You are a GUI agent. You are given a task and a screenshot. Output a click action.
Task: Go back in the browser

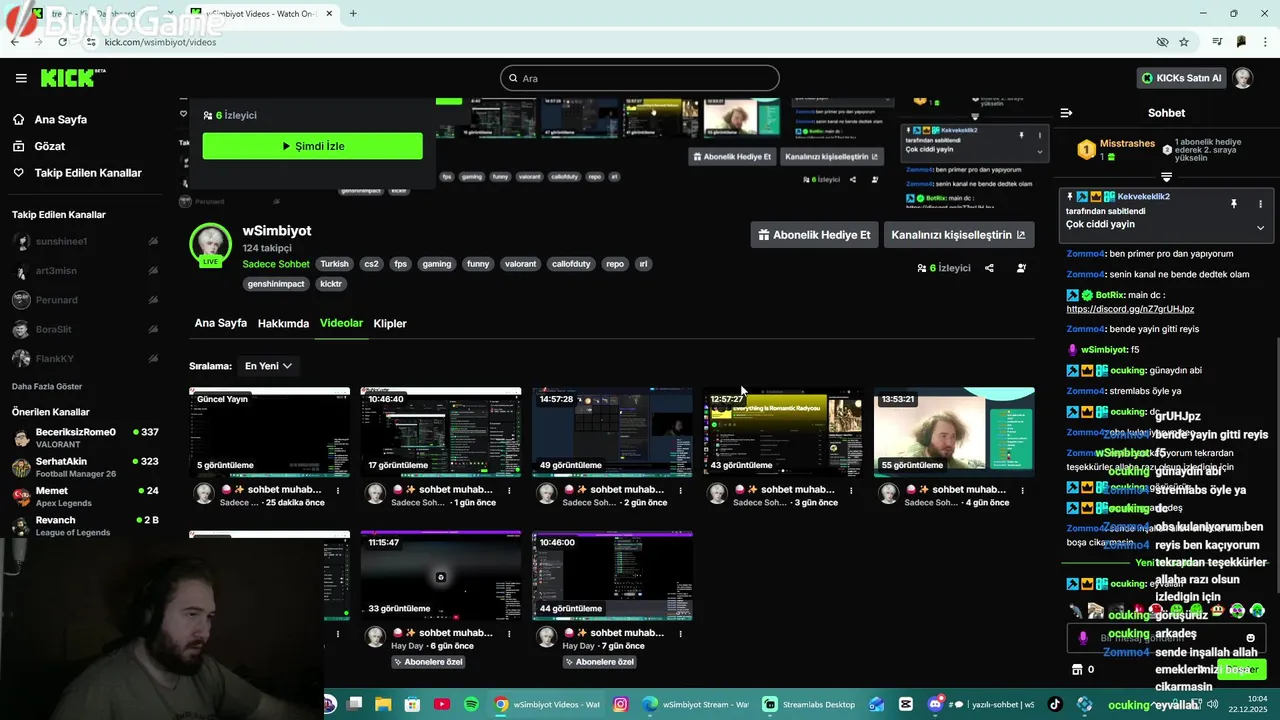tap(14, 42)
